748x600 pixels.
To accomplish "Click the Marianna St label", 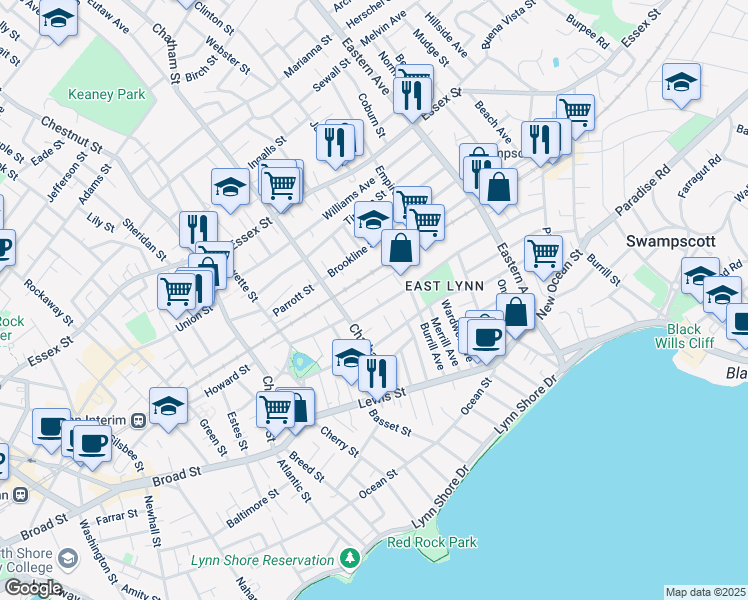I will [x=308, y=56].
